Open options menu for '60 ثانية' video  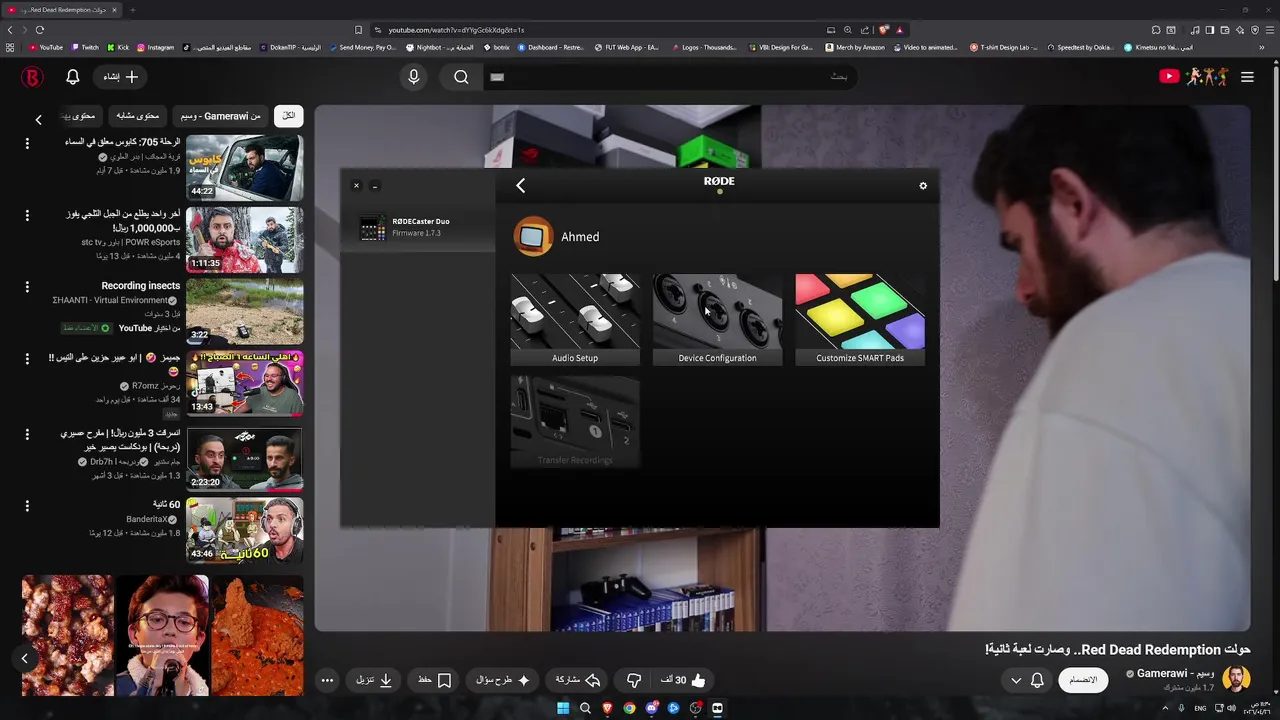[27, 506]
